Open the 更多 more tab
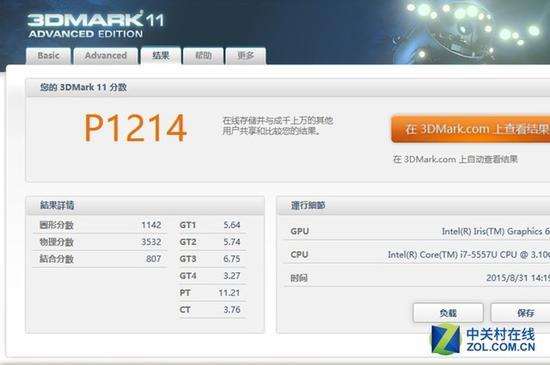The width and height of the screenshot is (550, 365). (246, 56)
